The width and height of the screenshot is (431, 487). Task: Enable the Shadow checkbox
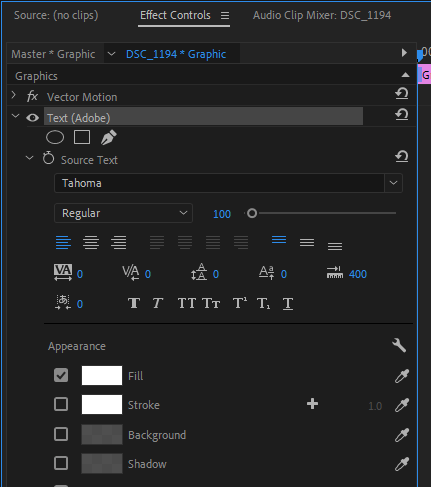pos(61,463)
